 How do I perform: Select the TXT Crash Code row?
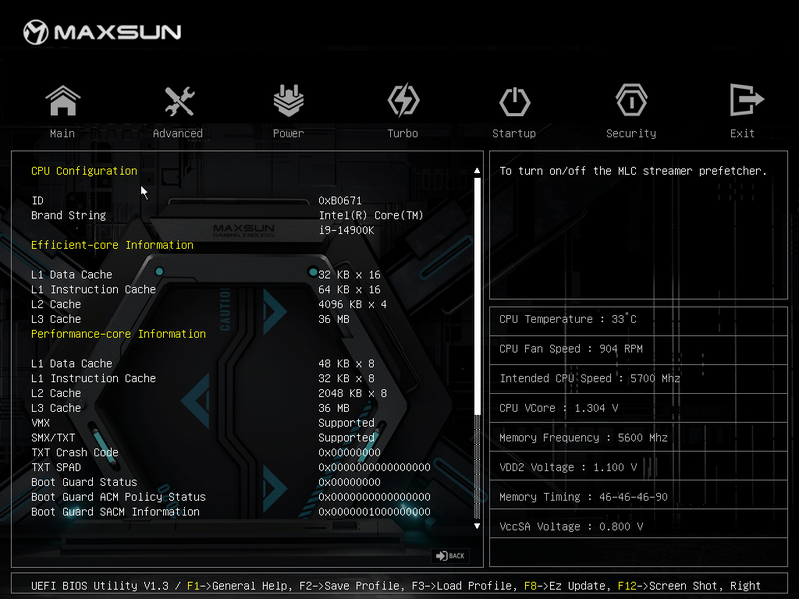coord(232,452)
